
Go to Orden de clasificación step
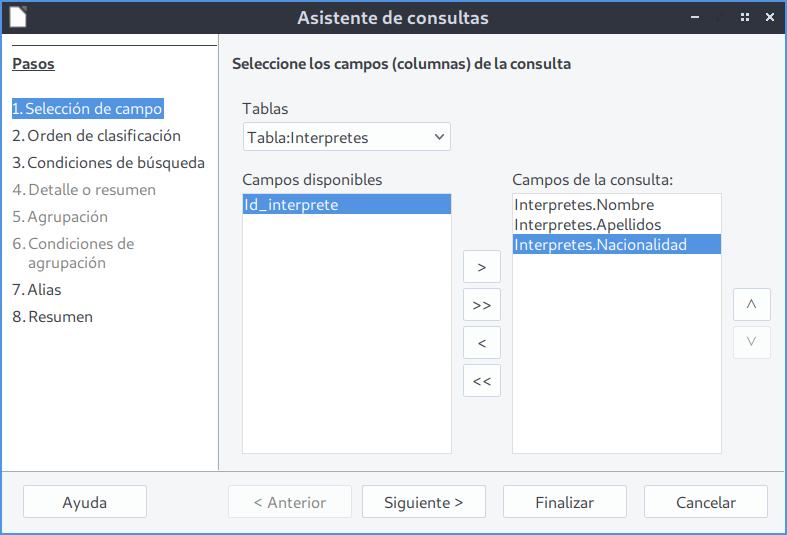coord(96,136)
